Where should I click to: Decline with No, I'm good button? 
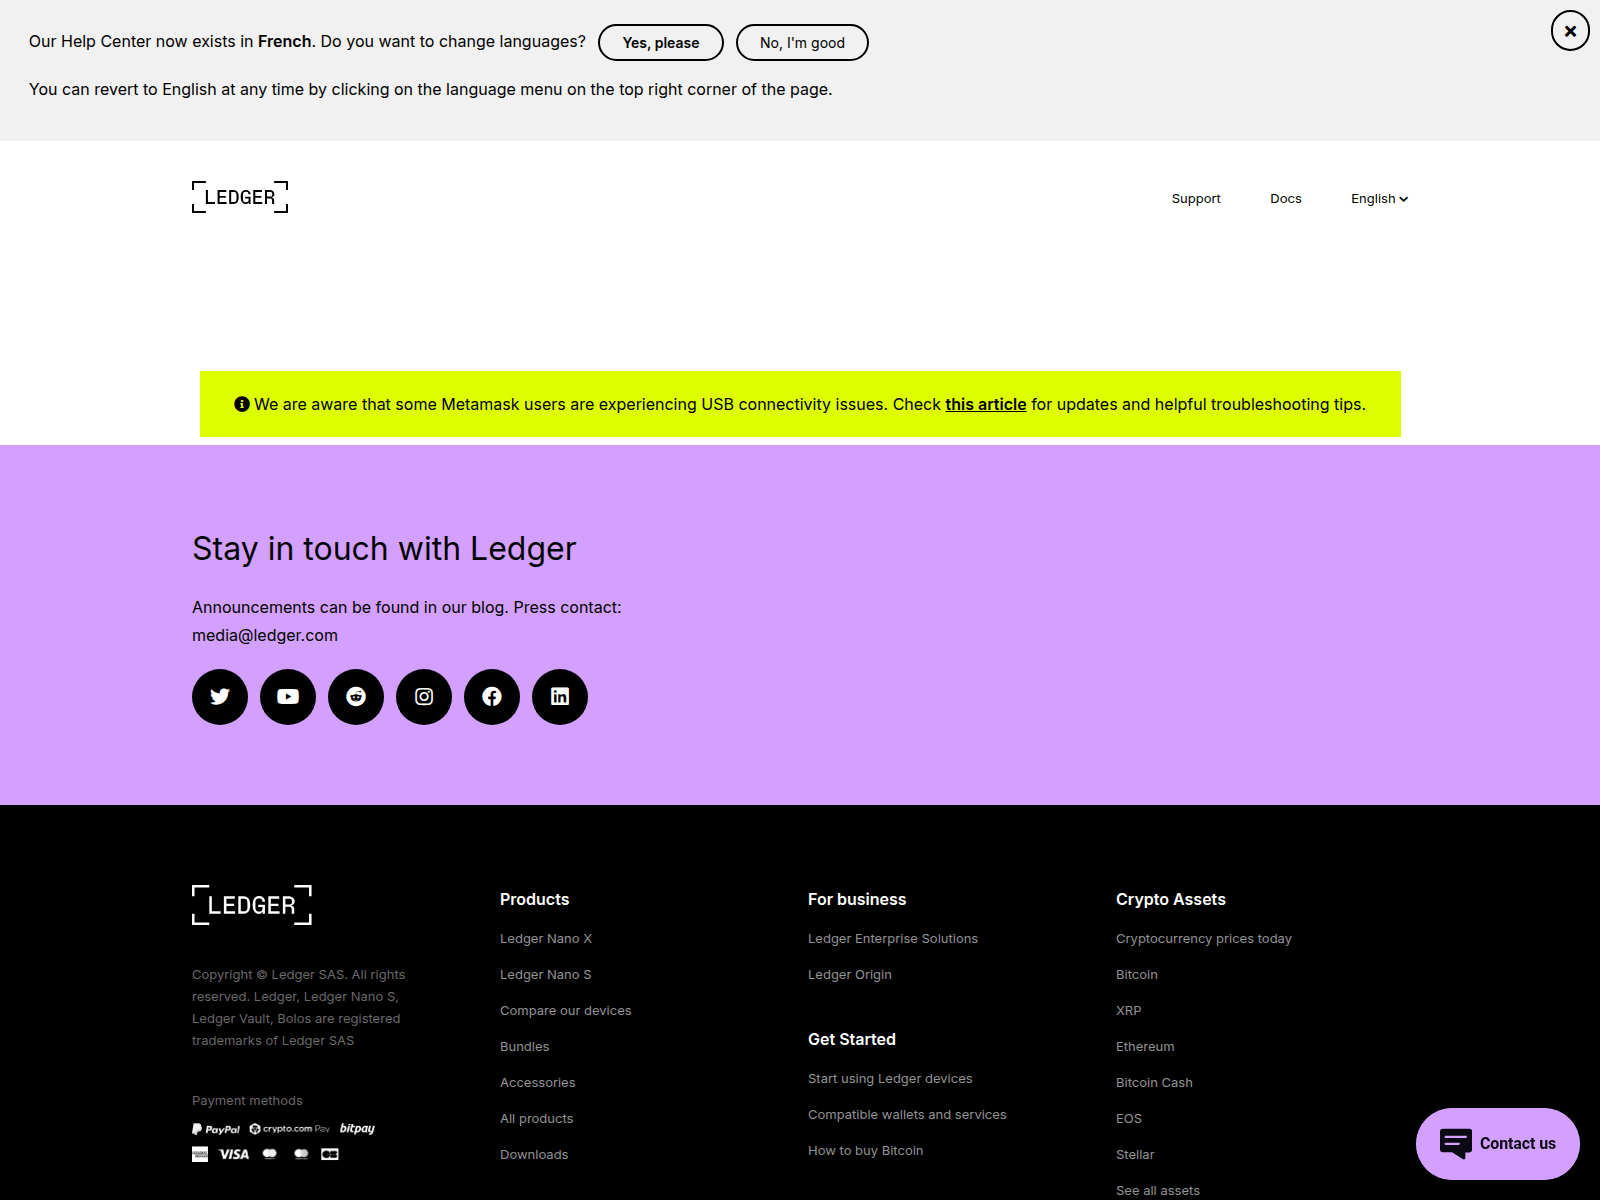[x=802, y=43]
